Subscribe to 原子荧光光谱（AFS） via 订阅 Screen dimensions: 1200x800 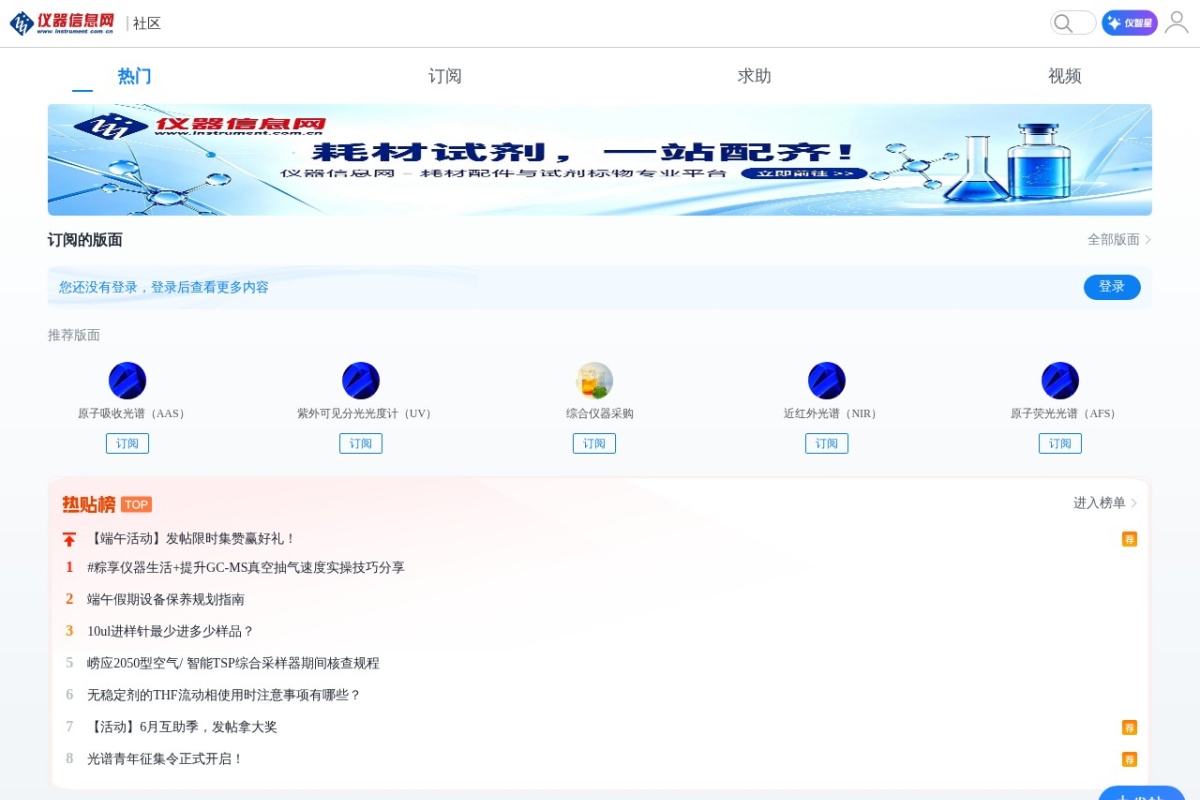1060,443
